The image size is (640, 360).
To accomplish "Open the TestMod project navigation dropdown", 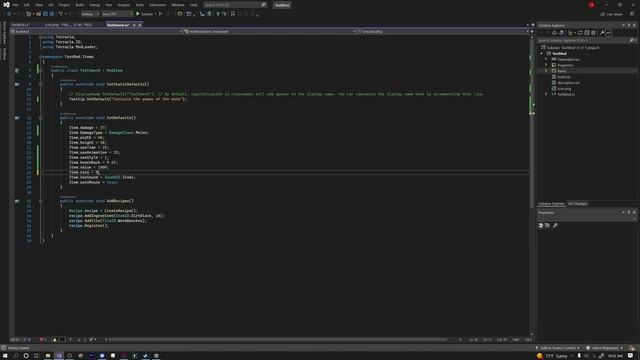I will (x=96, y=31).
